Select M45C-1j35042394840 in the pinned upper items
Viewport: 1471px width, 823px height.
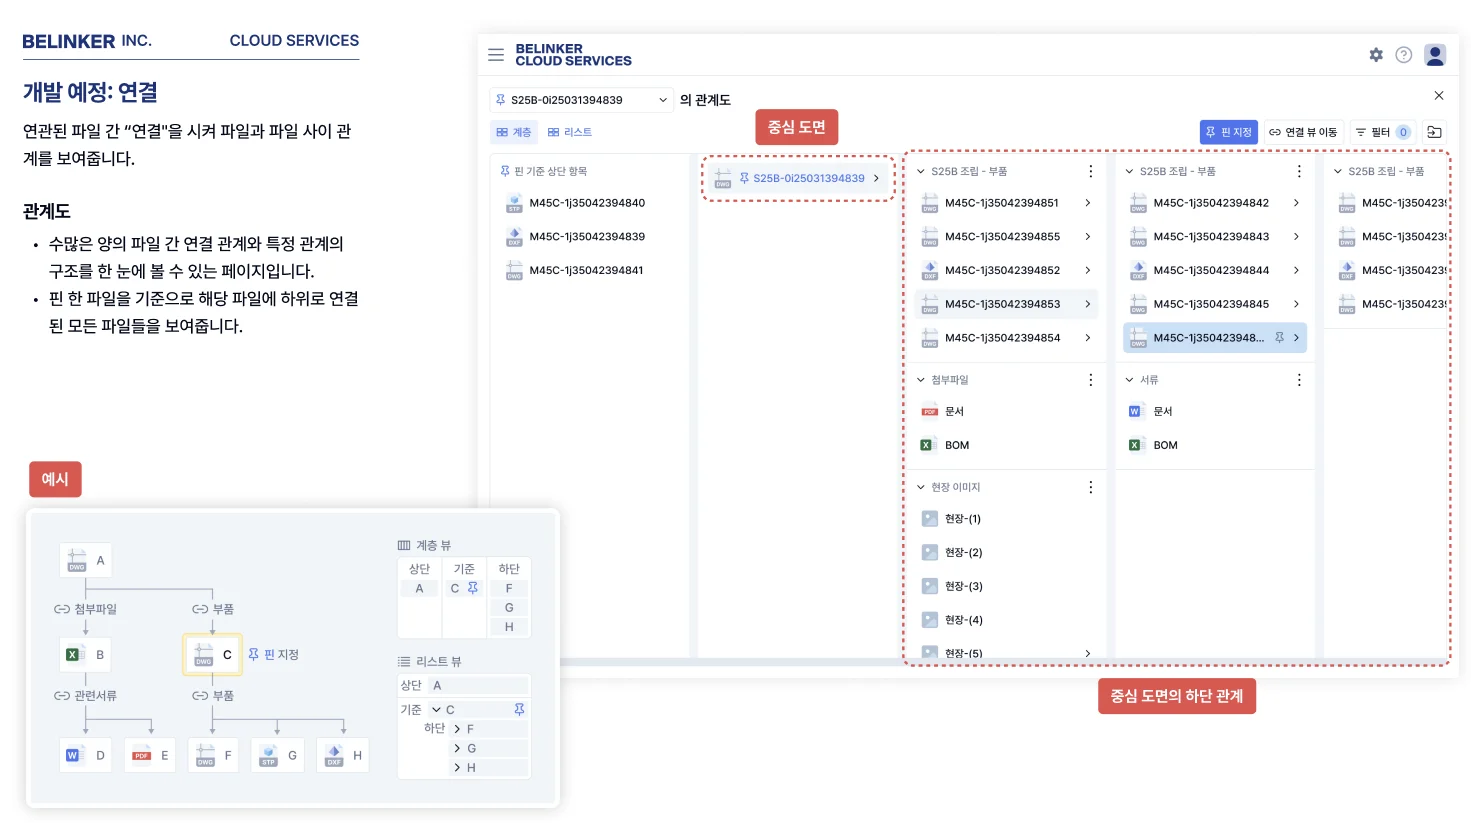coord(586,203)
